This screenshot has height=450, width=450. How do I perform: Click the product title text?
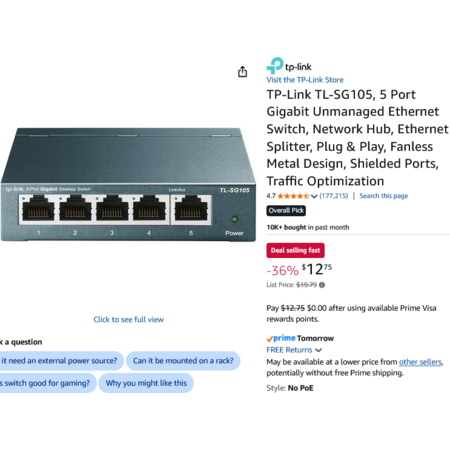(x=357, y=138)
